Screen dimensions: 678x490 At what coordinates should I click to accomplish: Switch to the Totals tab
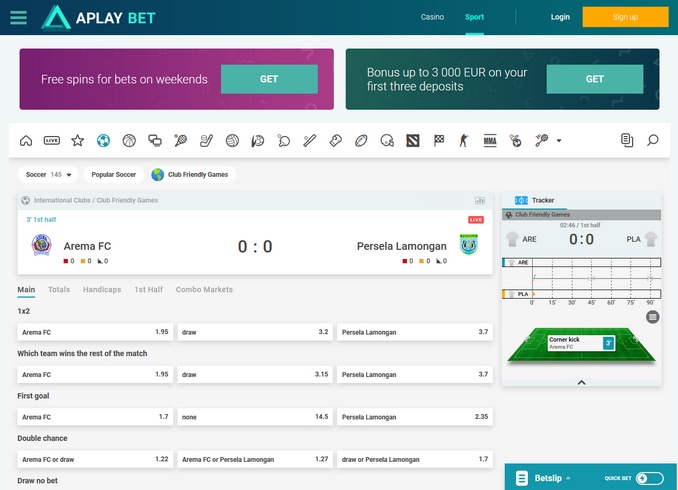point(59,289)
